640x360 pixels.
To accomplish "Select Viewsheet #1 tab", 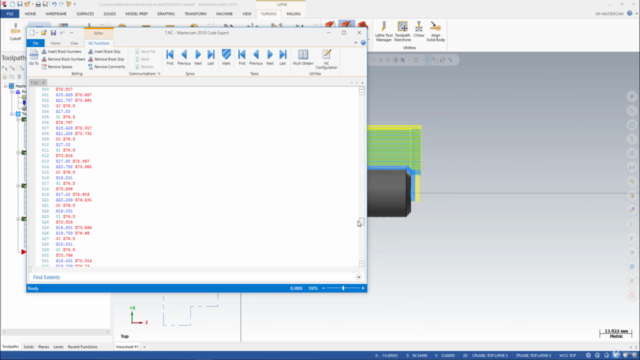I will coord(127,347).
